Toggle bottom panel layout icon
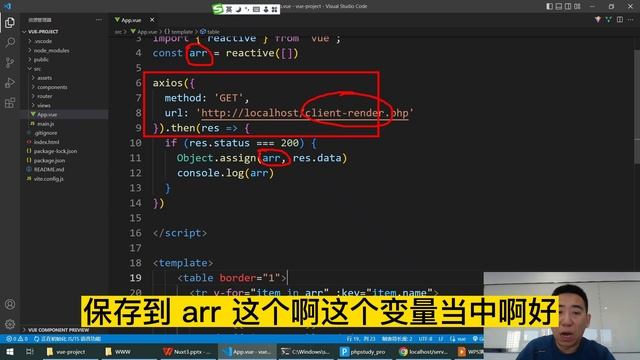Screen dimensions: 640x360 pyautogui.click(x=559, y=6)
